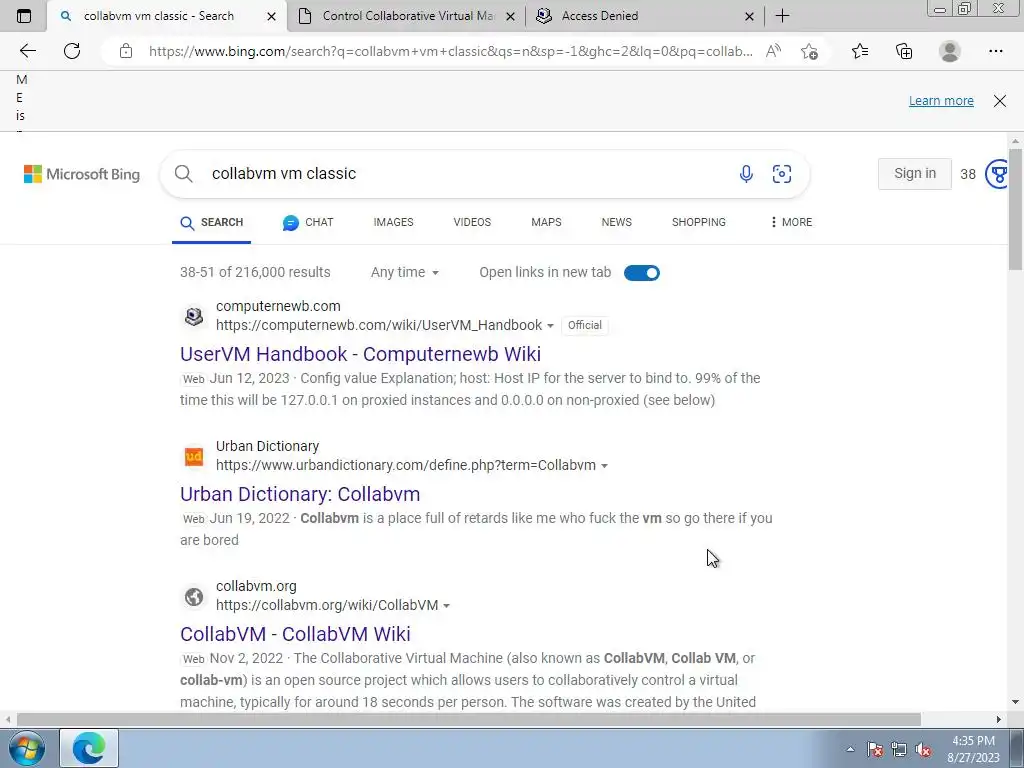Switch to the VIDEOS tab

[x=472, y=222]
